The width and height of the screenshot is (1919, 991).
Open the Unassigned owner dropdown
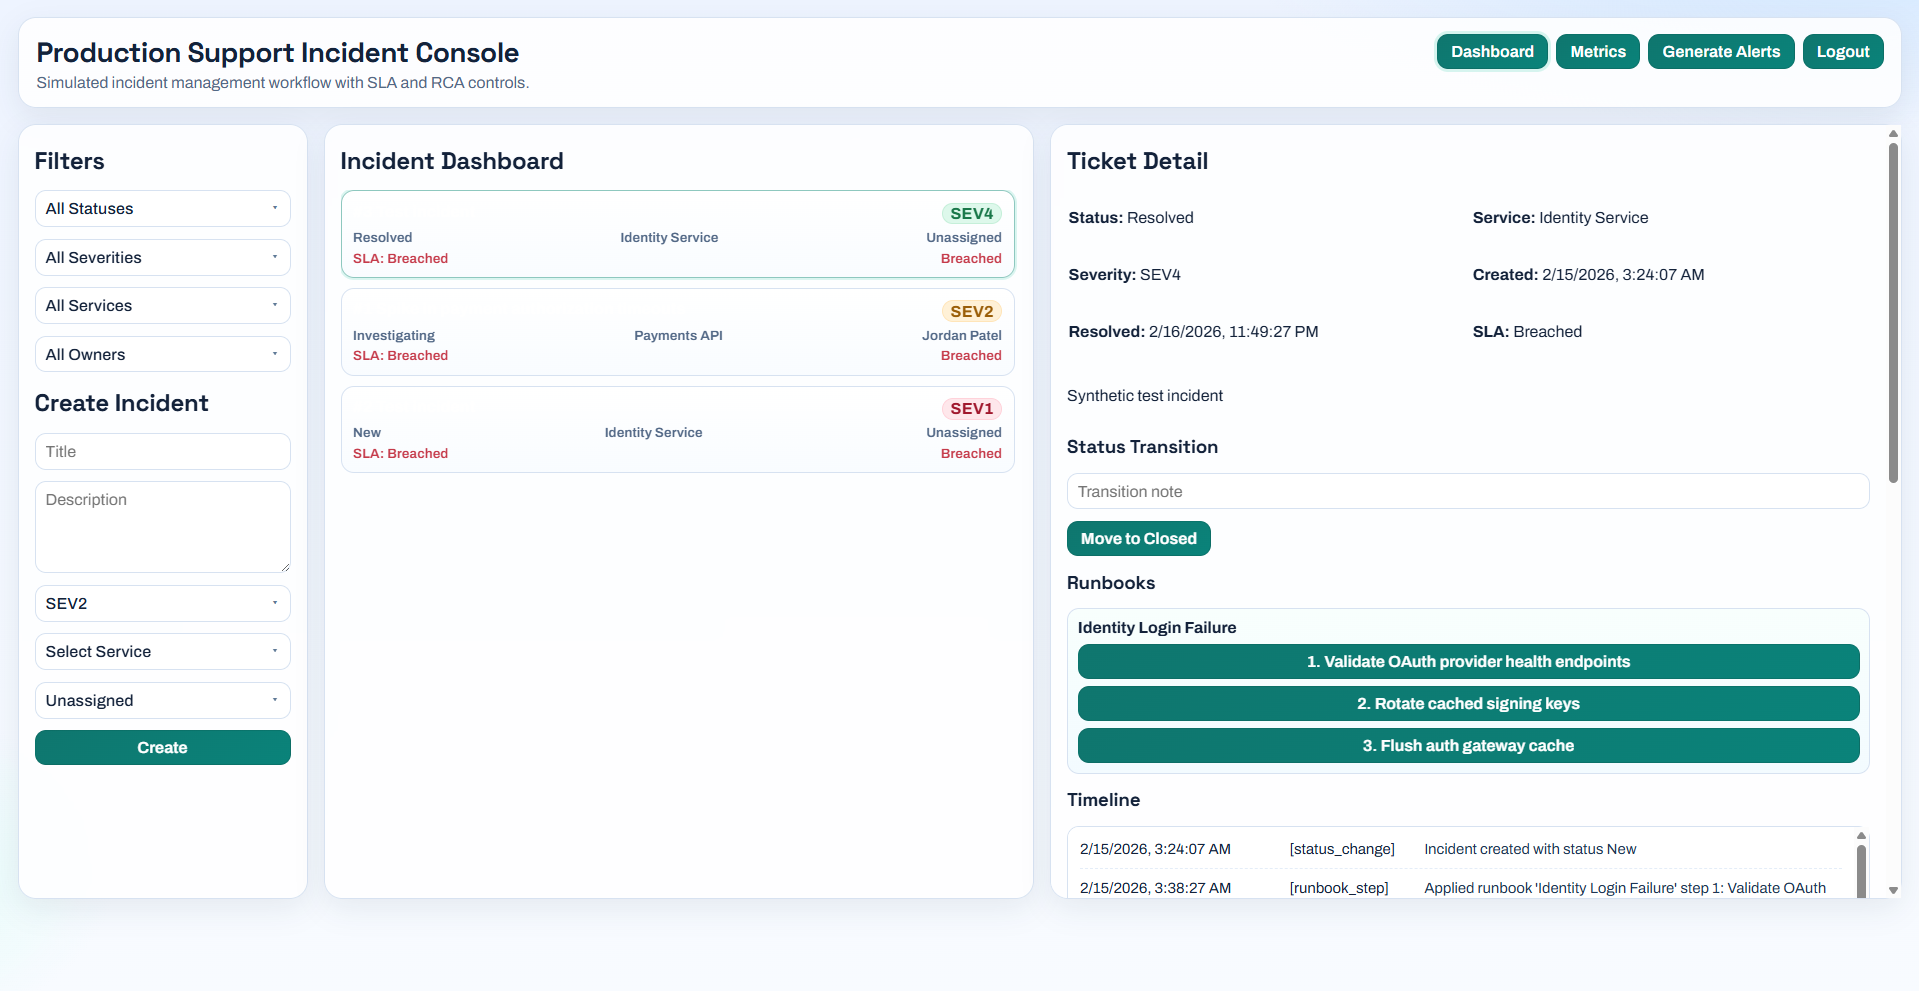pos(162,700)
